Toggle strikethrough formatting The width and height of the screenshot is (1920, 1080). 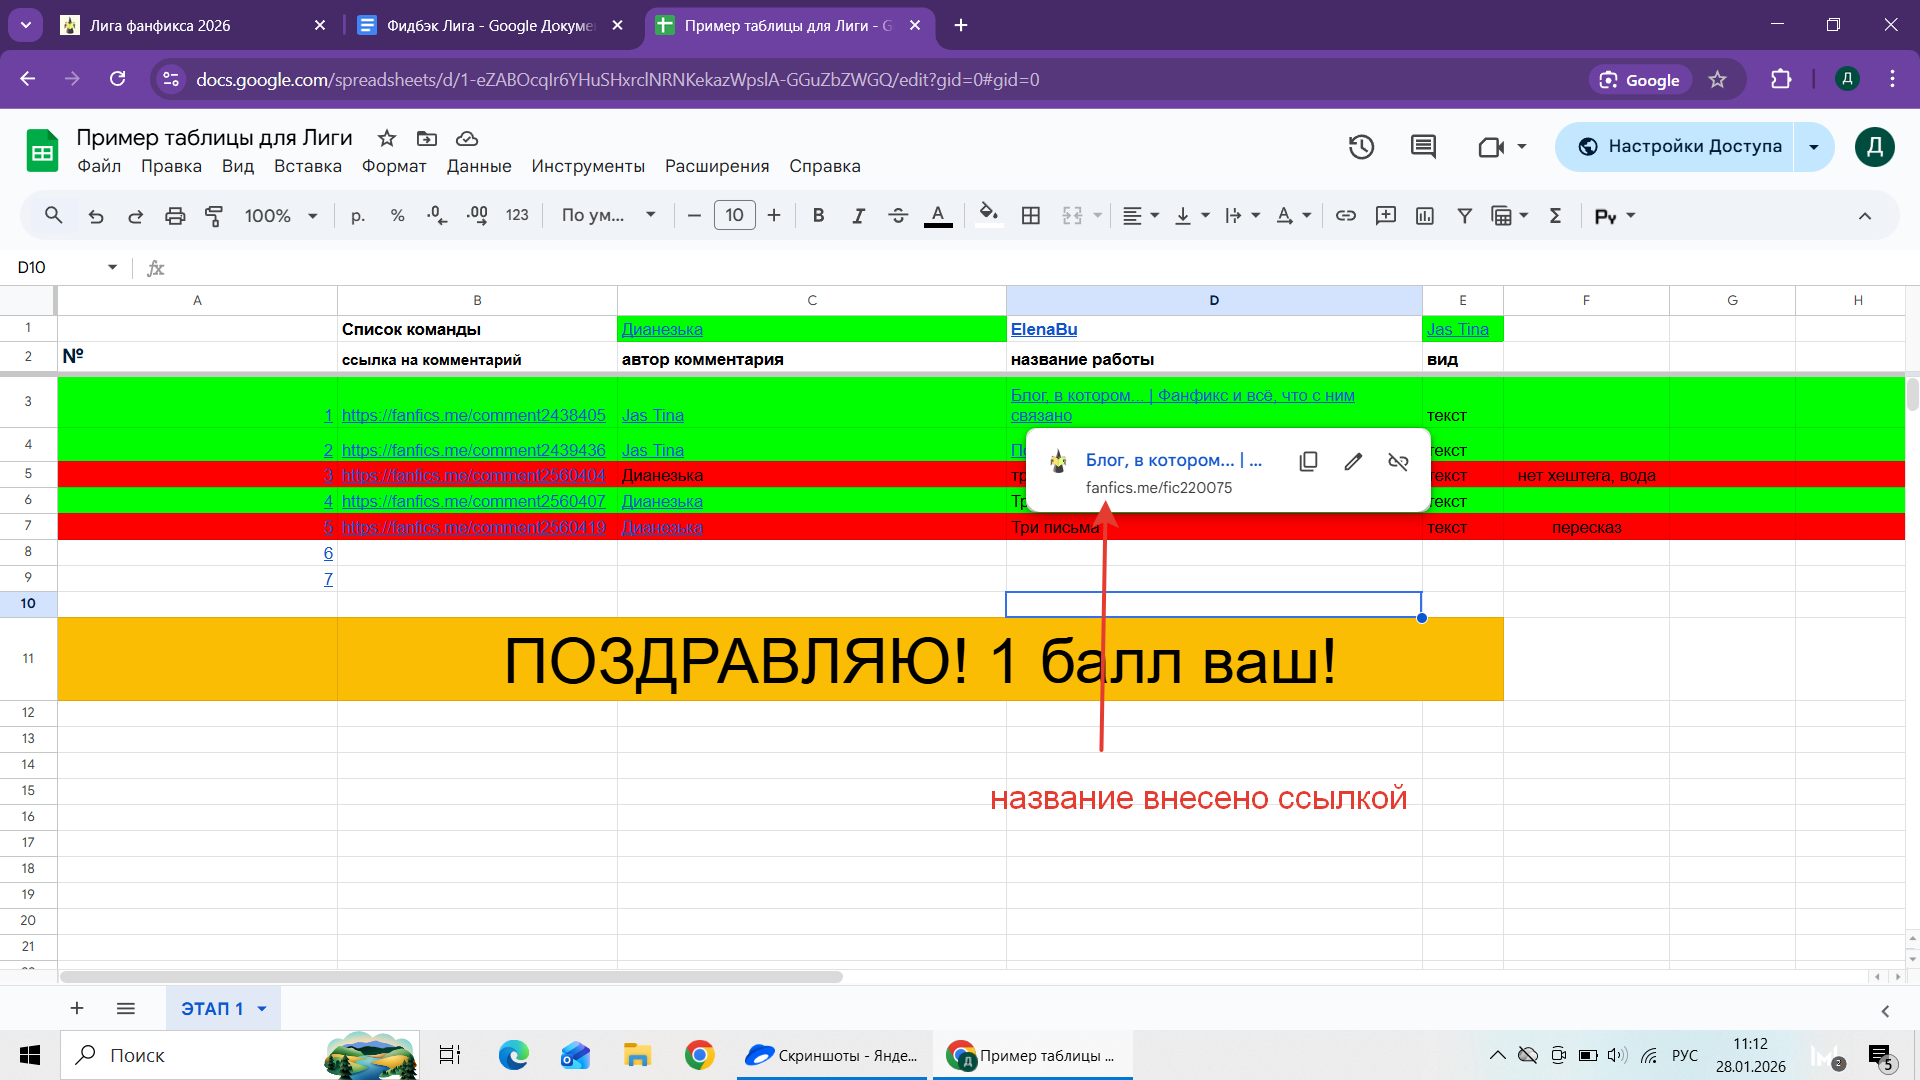point(898,216)
